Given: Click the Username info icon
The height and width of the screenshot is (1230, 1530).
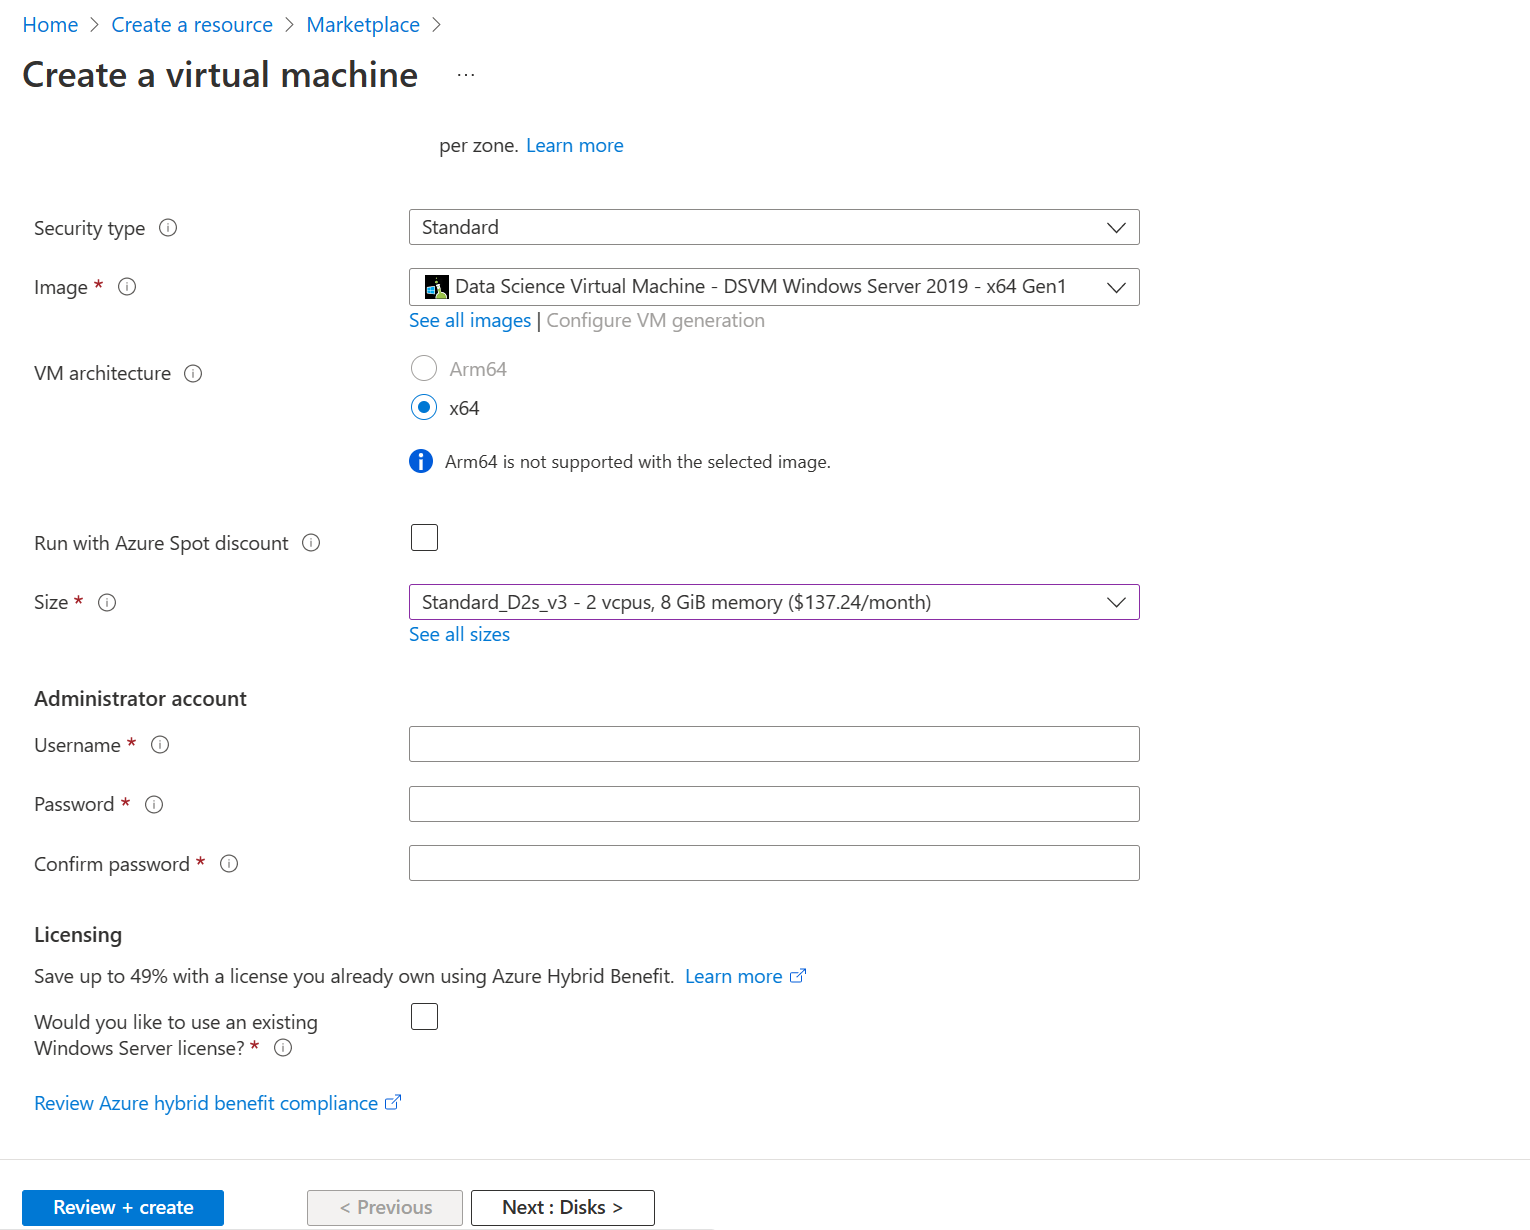Looking at the screenshot, I should point(160,745).
